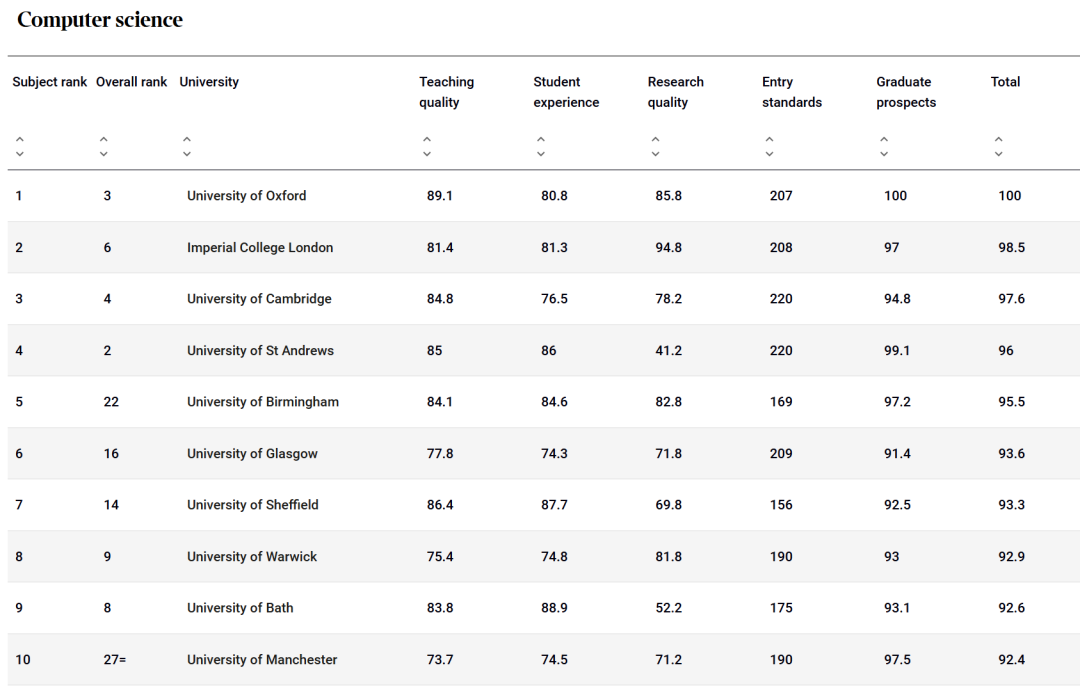Select Birmingham's total score 95.5
This screenshot has height=686, width=1080.
tap(1011, 402)
